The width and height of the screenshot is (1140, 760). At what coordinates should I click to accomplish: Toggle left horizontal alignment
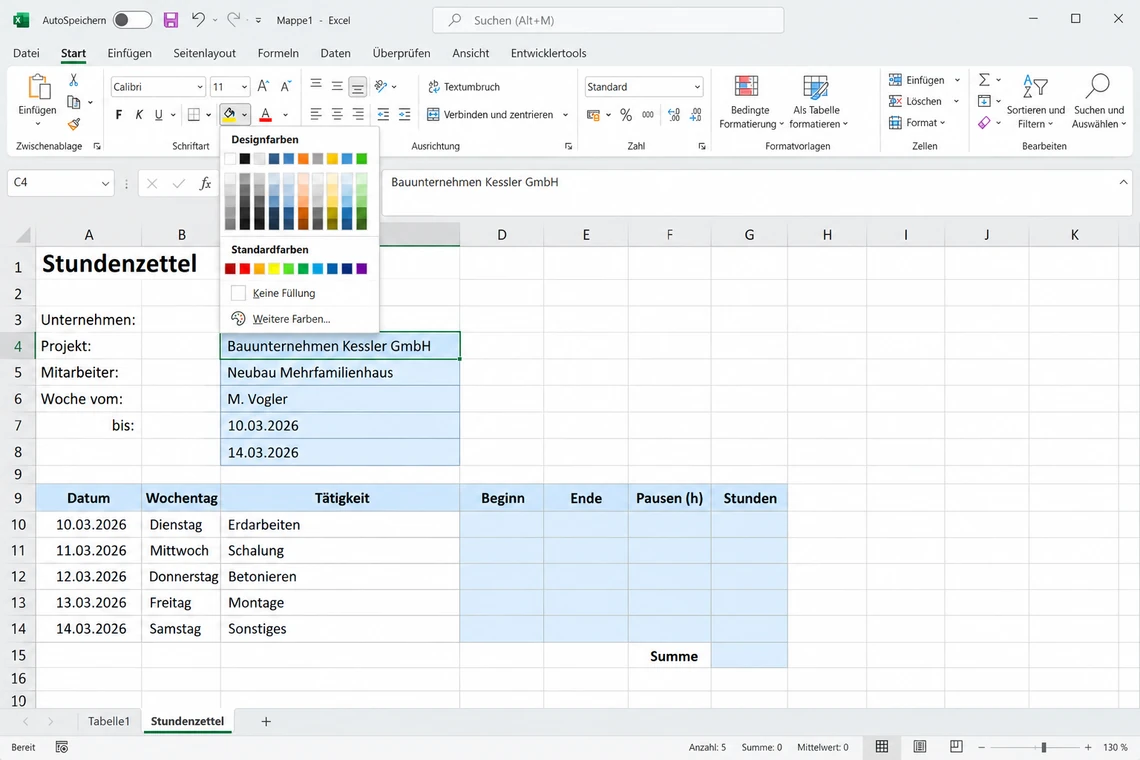coord(316,114)
